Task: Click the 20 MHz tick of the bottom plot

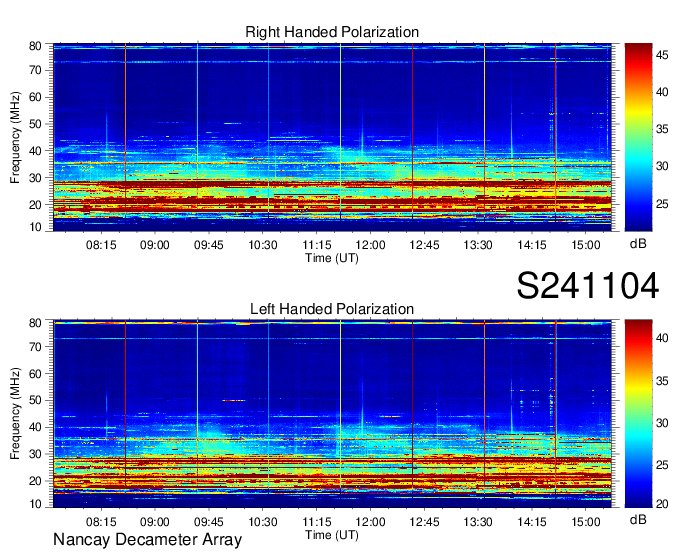Action: click(x=35, y=481)
